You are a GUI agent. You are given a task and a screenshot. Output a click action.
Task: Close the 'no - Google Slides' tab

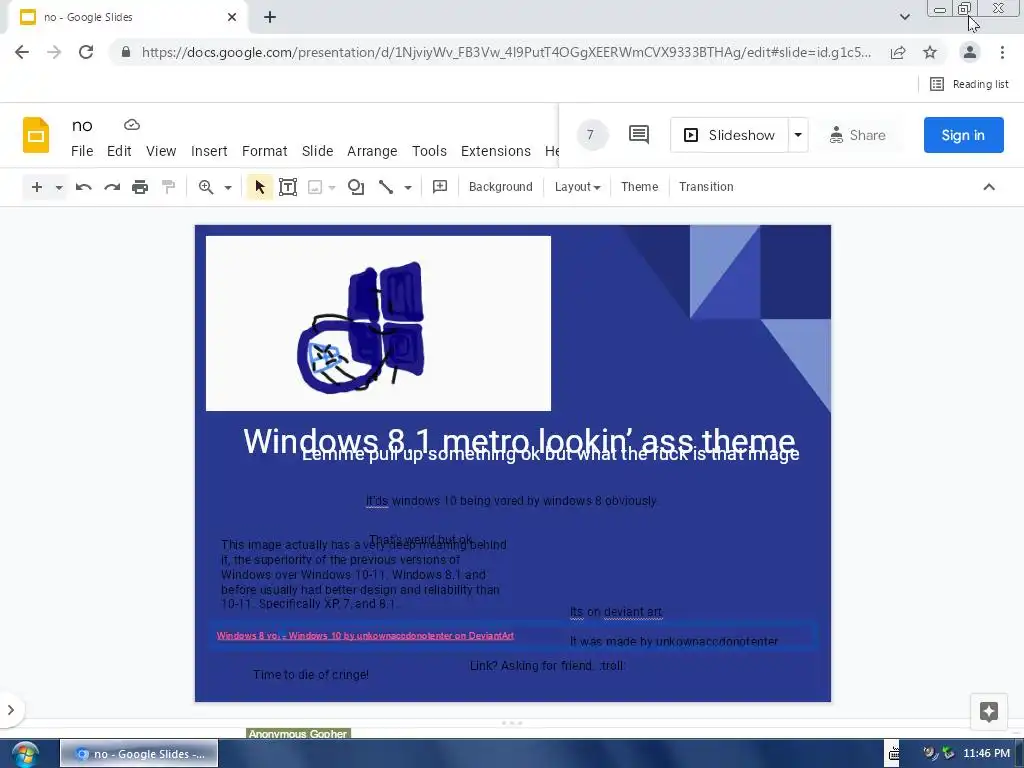(231, 17)
